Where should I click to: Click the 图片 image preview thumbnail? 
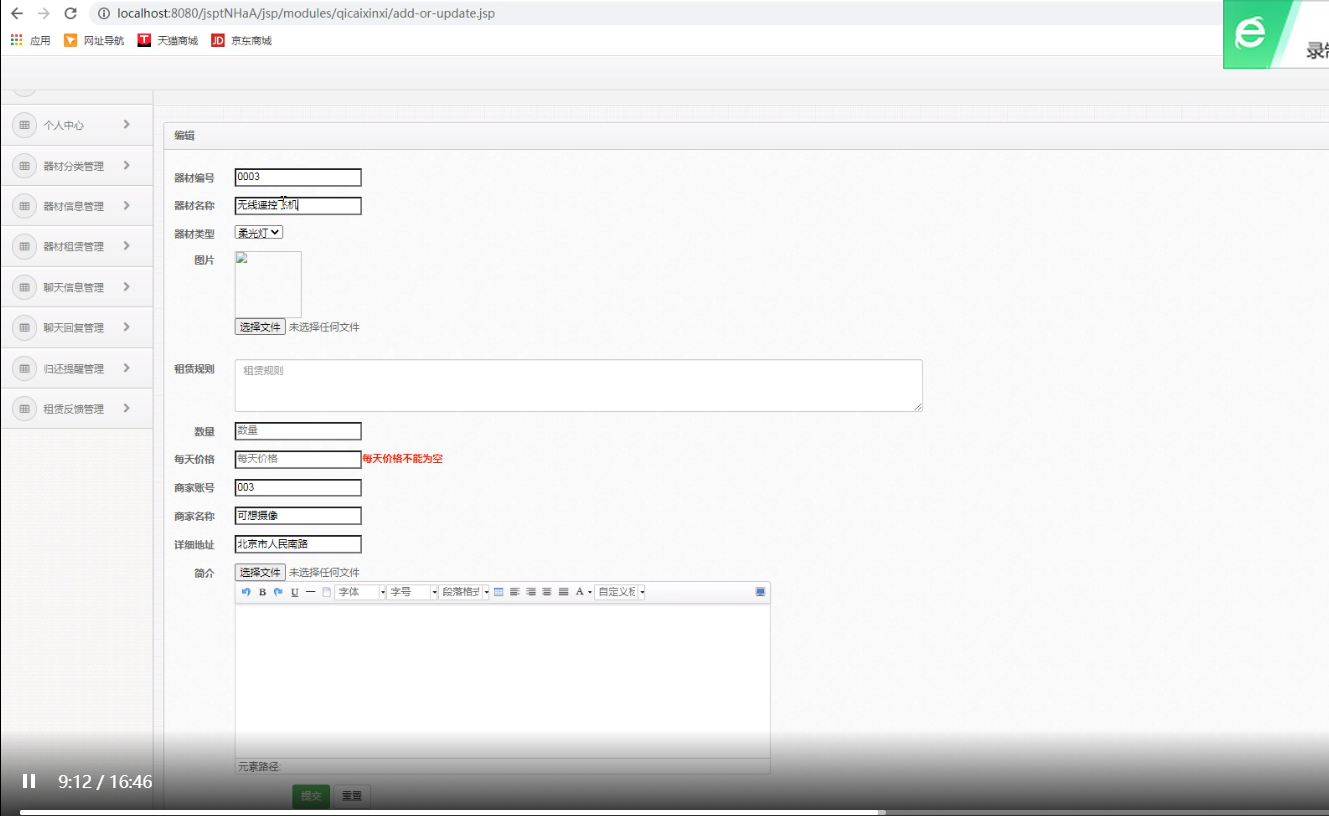point(268,284)
